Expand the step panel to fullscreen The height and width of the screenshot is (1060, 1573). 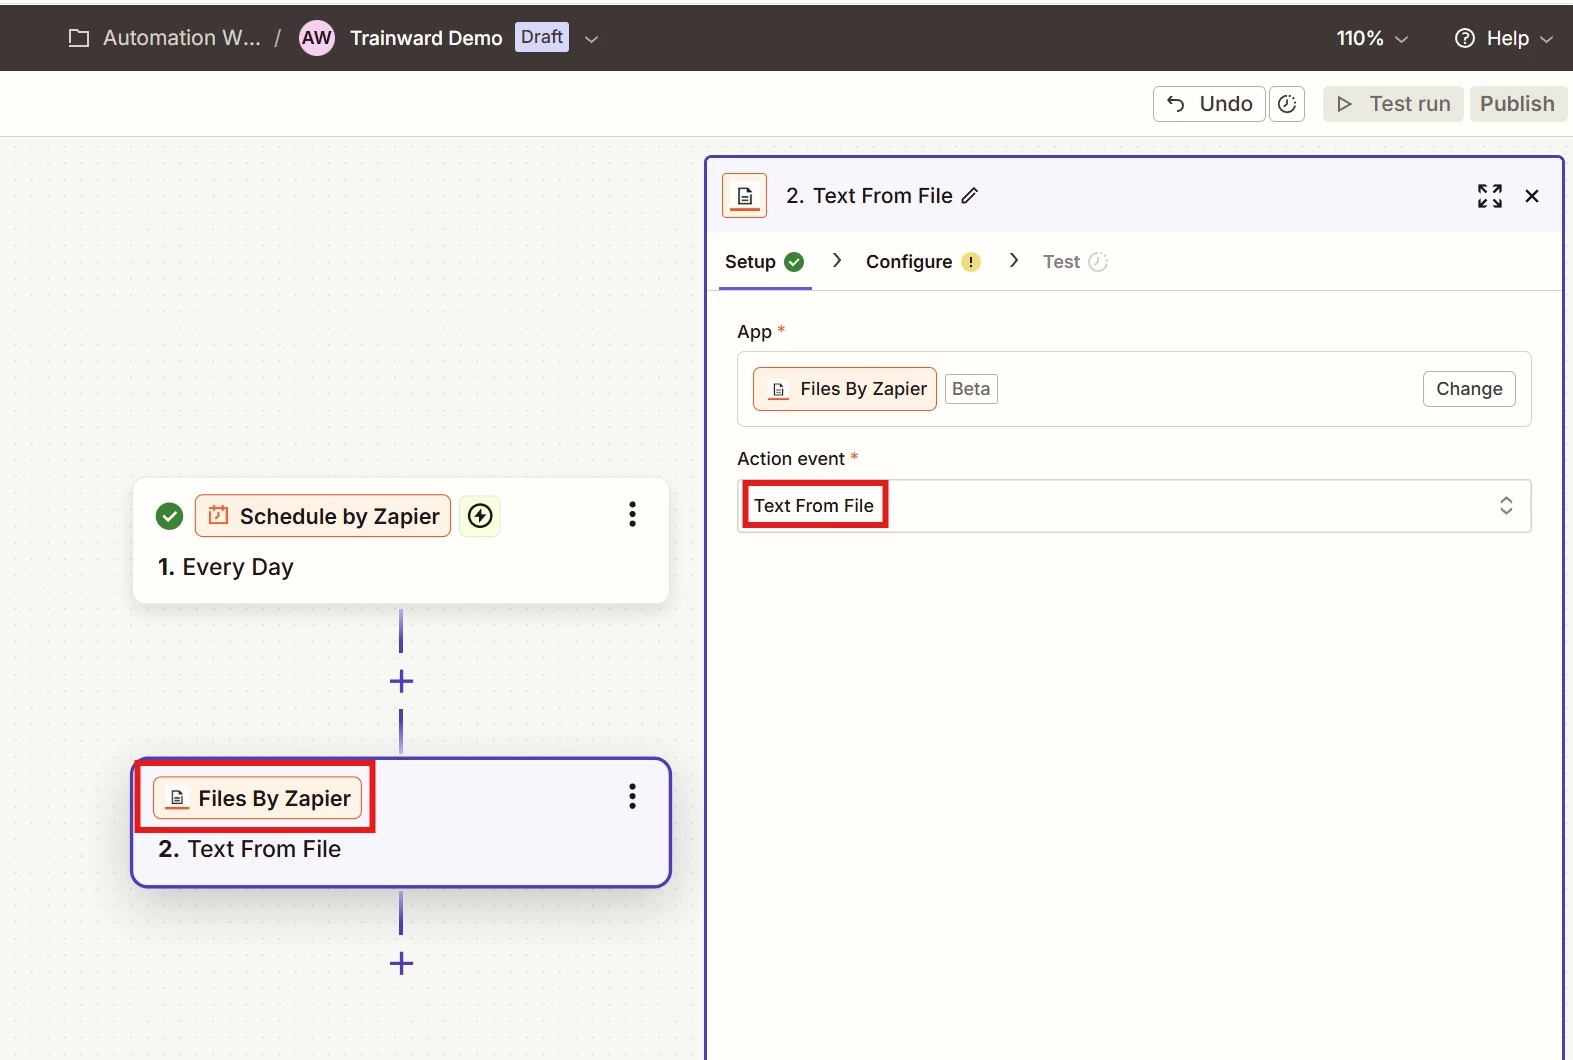(x=1490, y=196)
